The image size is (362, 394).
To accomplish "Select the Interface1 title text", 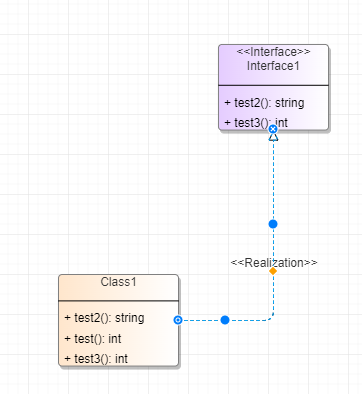I will click(x=273, y=66).
